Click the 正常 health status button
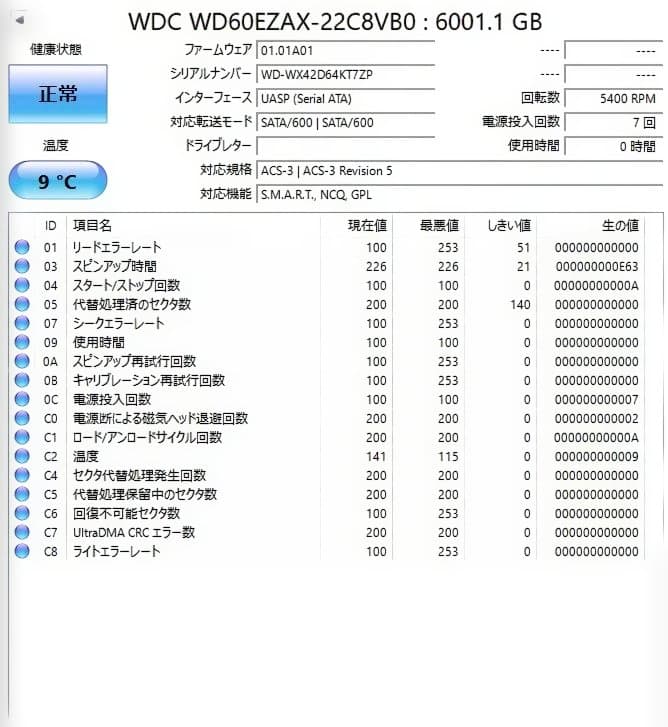The image size is (668, 727). [58, 94]
